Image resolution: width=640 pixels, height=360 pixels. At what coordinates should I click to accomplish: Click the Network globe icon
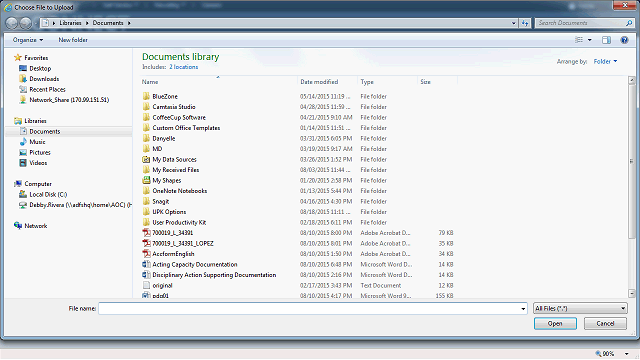pos(18,226)
